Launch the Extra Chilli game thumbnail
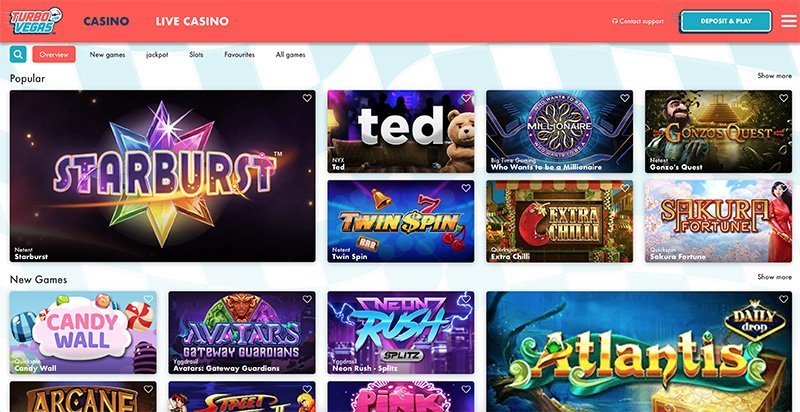The width and height of the screenshot is (800, 412). point(559,221)
